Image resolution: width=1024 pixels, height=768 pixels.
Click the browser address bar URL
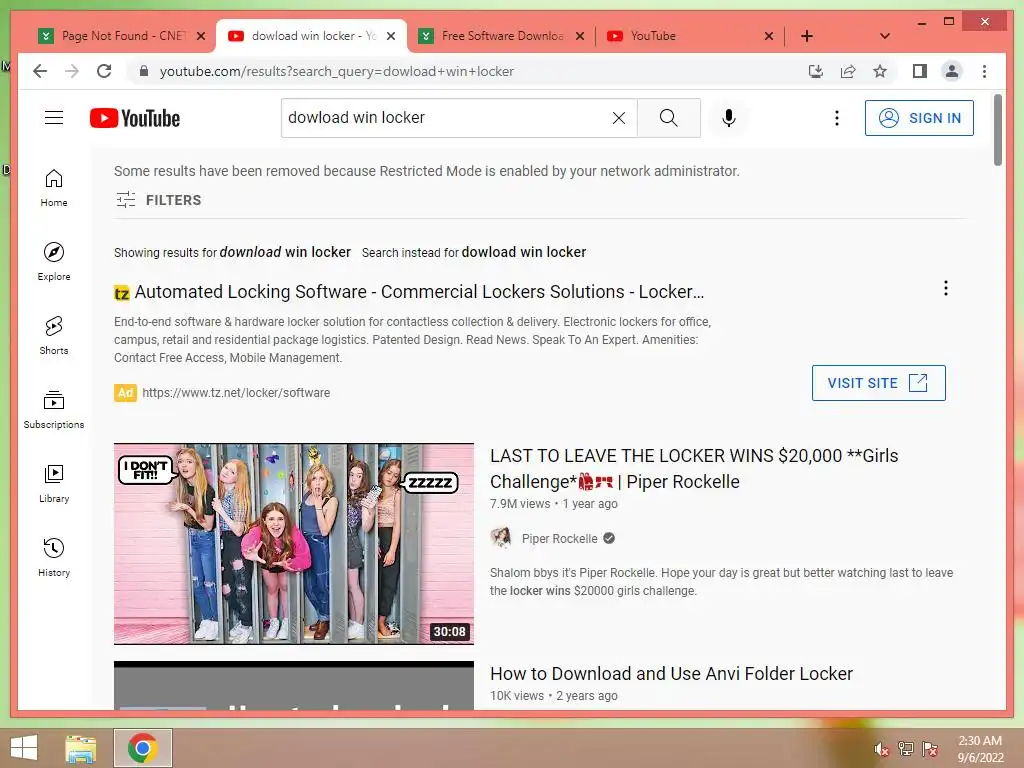(336, 71)
